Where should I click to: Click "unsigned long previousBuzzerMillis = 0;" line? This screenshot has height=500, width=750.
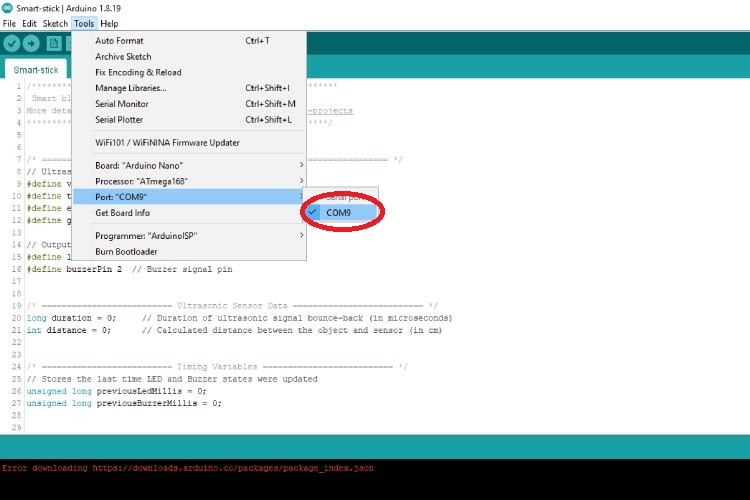click(124, 403)
